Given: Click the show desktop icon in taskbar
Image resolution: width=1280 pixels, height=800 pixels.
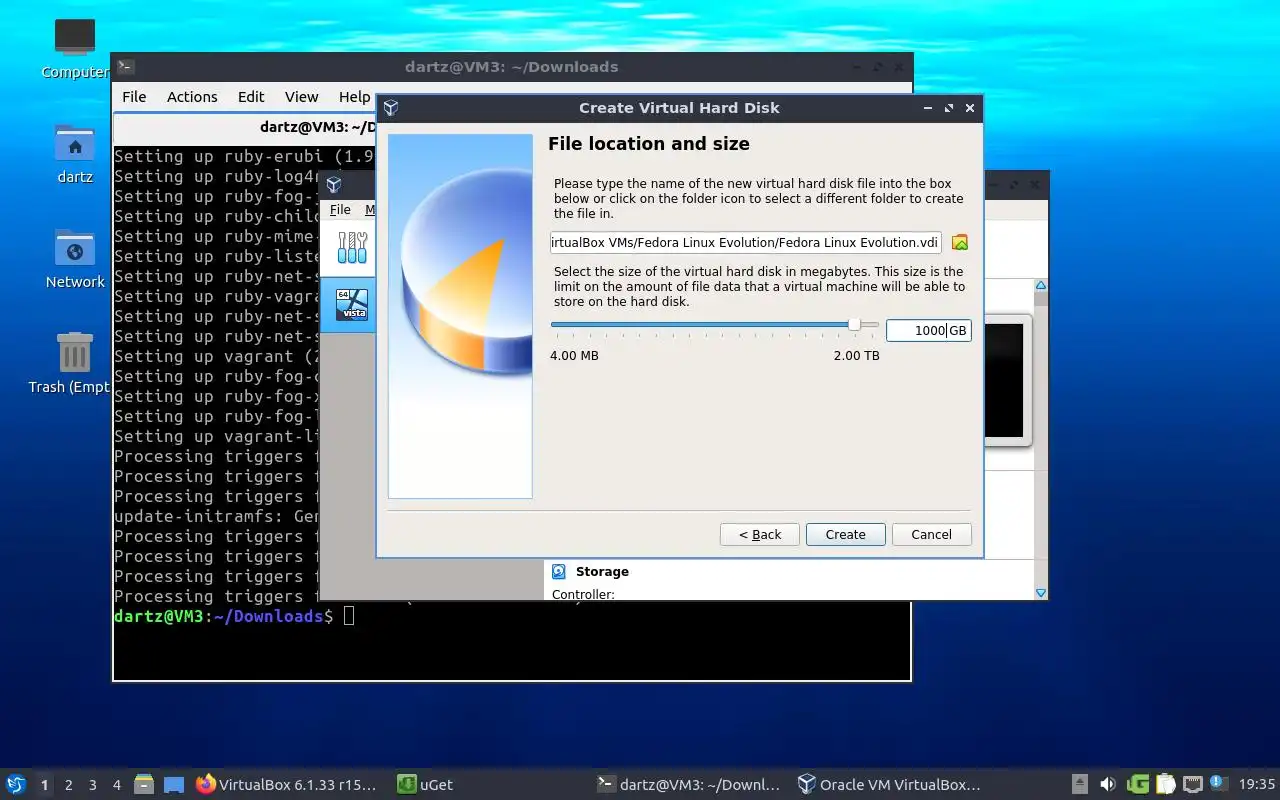Looking at the screenshot, I should pyautogui.click(x=174, y=785).
